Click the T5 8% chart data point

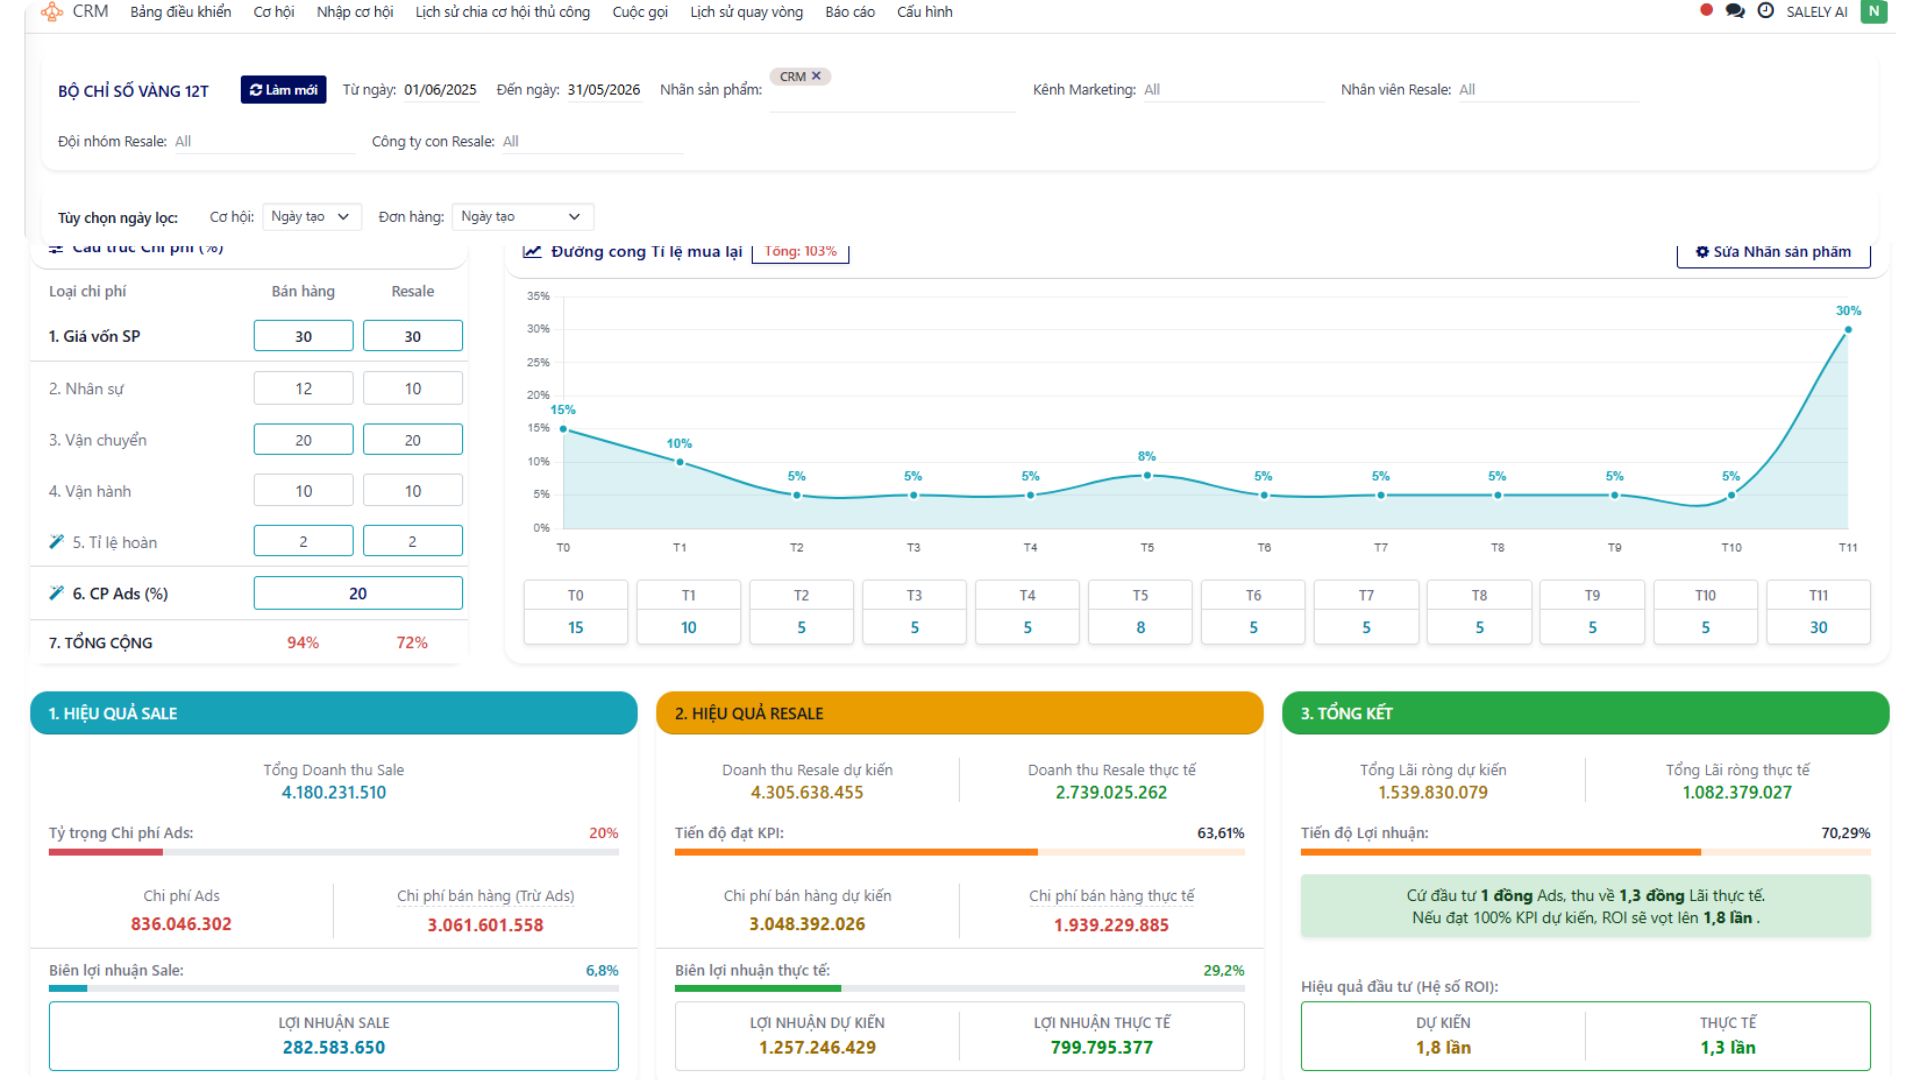point(1147,476)
